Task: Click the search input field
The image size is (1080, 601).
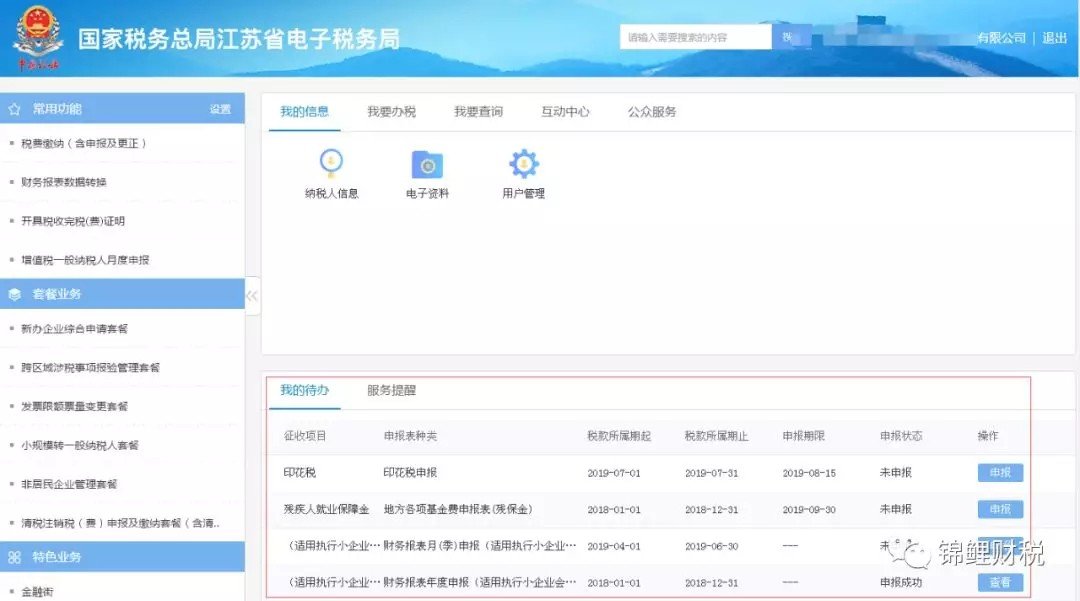Action: click(x=693, y=35)
